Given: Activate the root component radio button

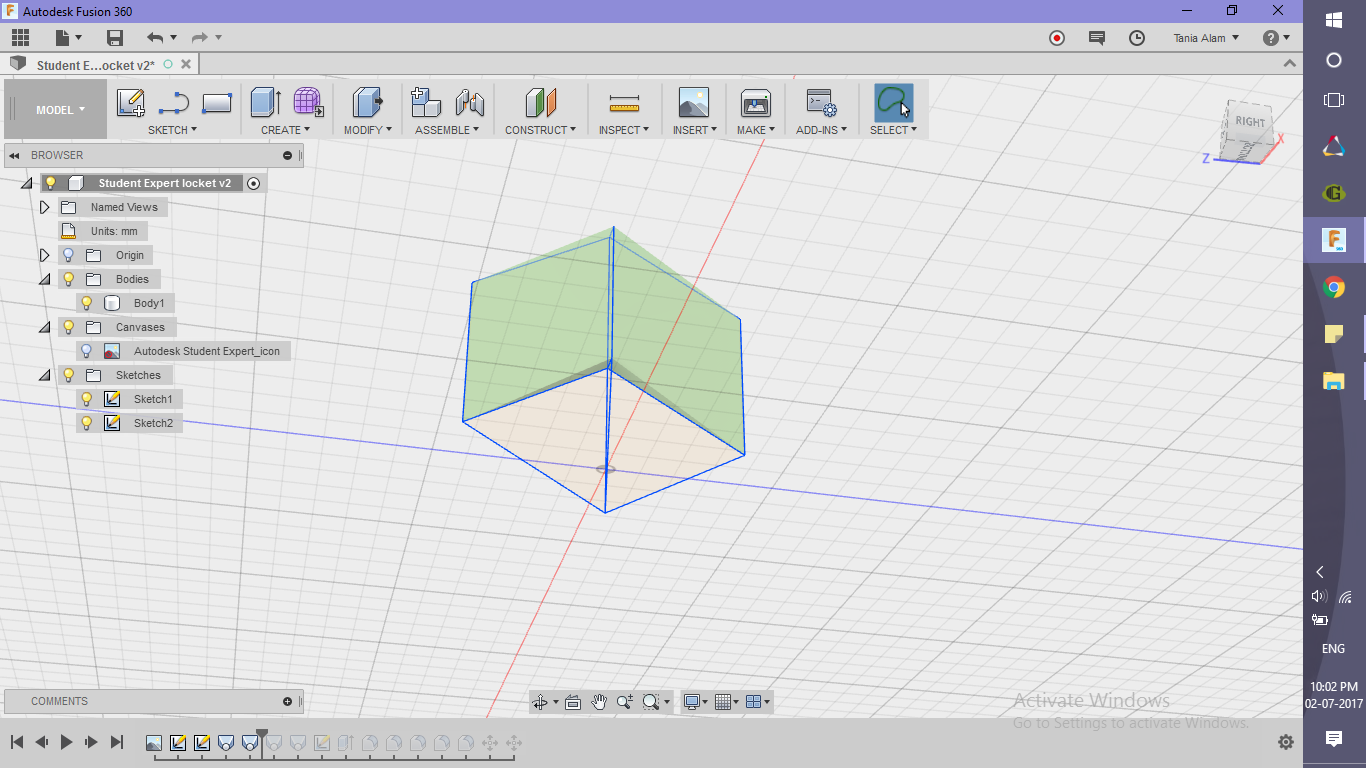Looking at the screenshot, I should coord(253,183).
